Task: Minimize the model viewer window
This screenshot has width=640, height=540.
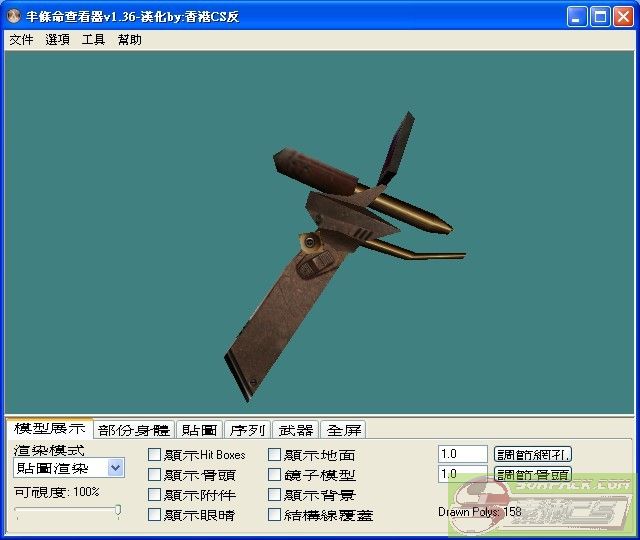Action: [x=577, y=17]
